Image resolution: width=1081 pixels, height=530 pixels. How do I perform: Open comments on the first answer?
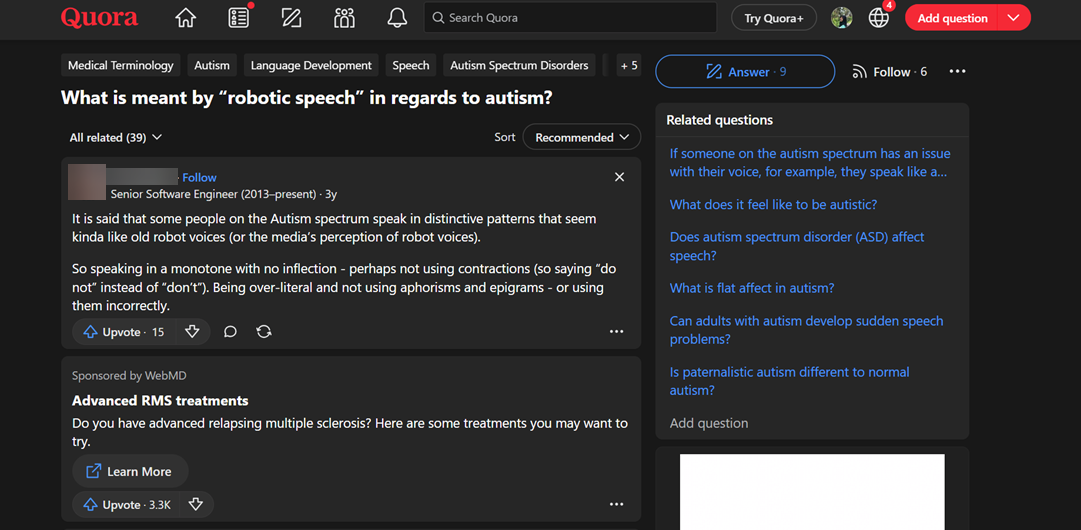(230, 332)
